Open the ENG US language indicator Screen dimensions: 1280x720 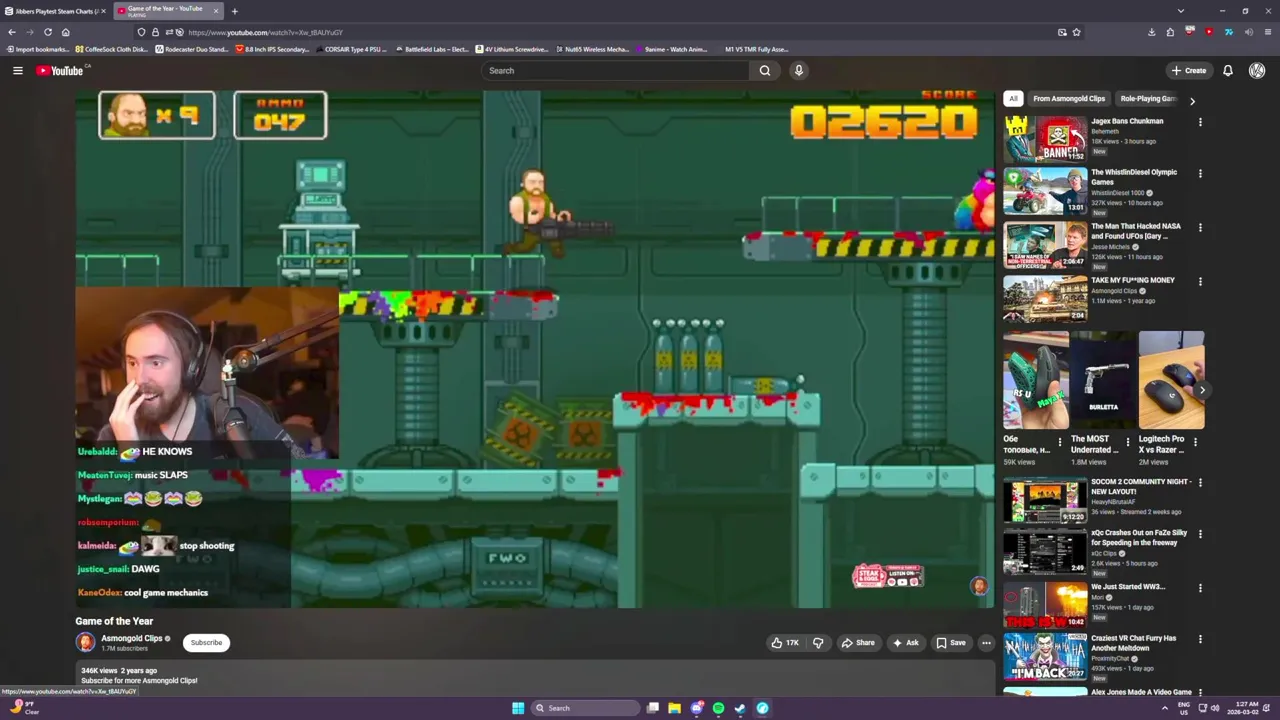tap(1185, 708)
